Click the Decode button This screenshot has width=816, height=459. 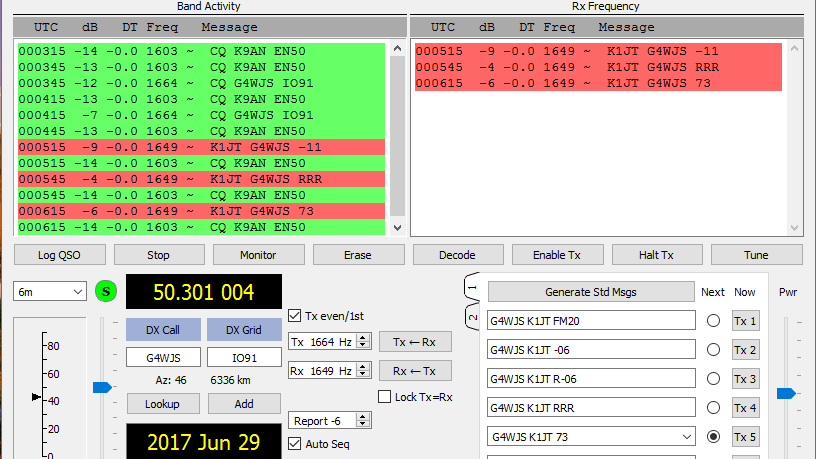[457, 255]
